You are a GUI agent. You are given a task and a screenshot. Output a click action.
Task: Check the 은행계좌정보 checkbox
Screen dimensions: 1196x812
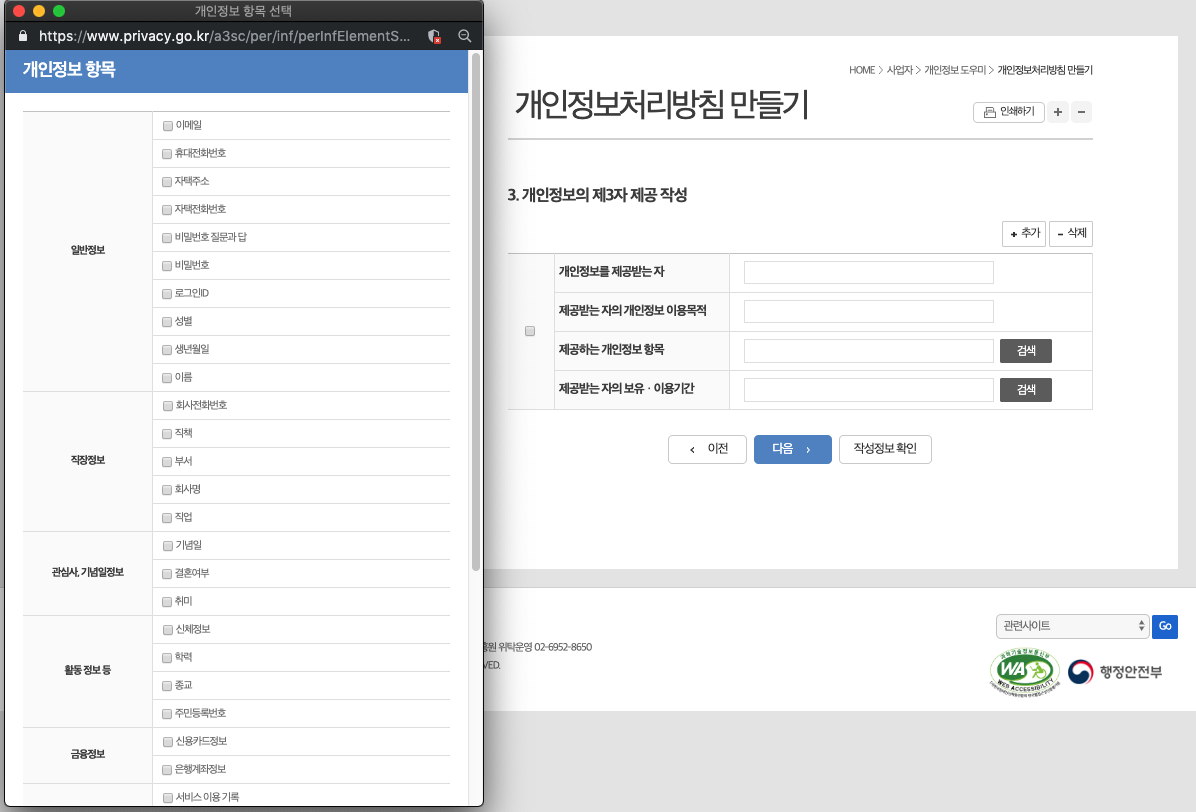pyautogui.click(x=167, y=770)
